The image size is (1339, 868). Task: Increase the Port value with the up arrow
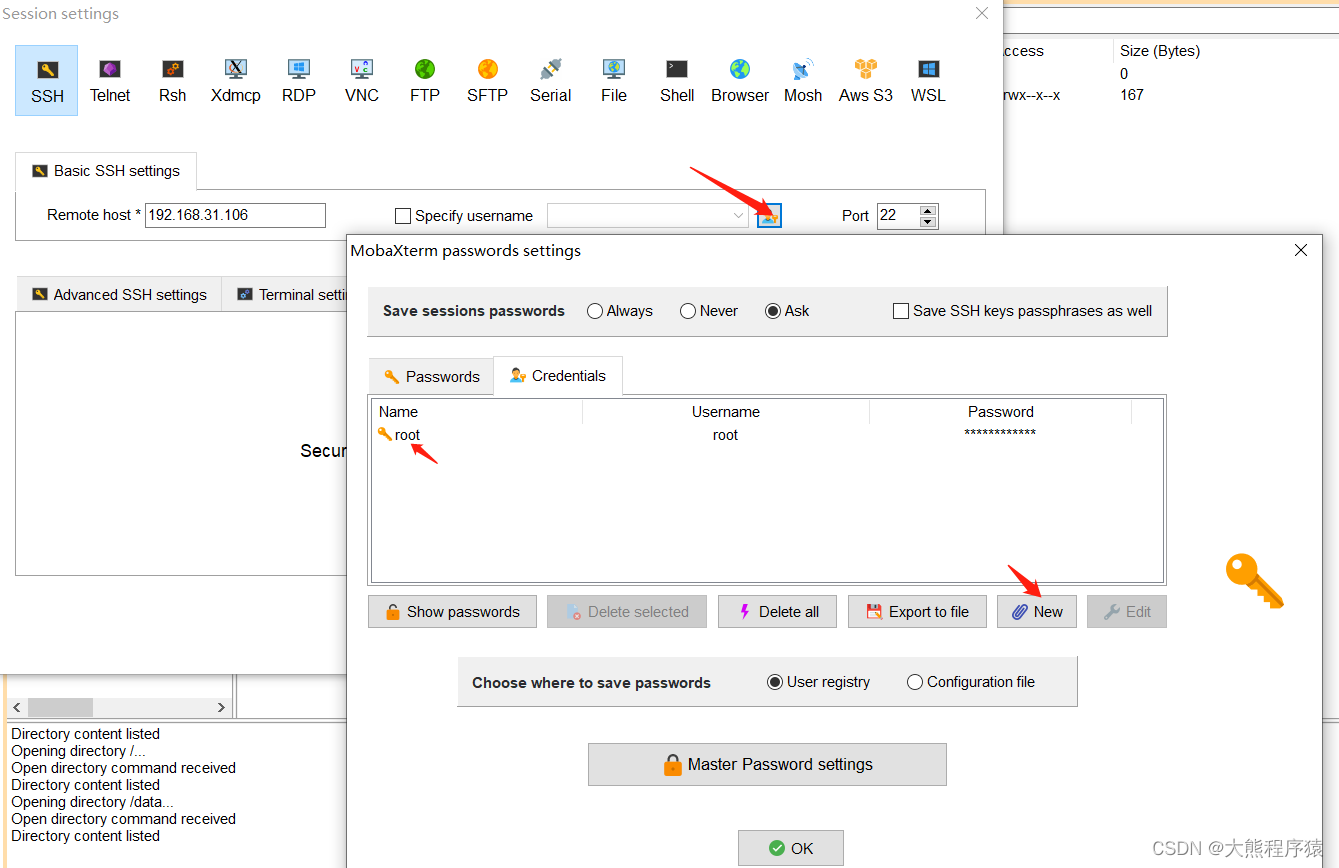(928, 210)
